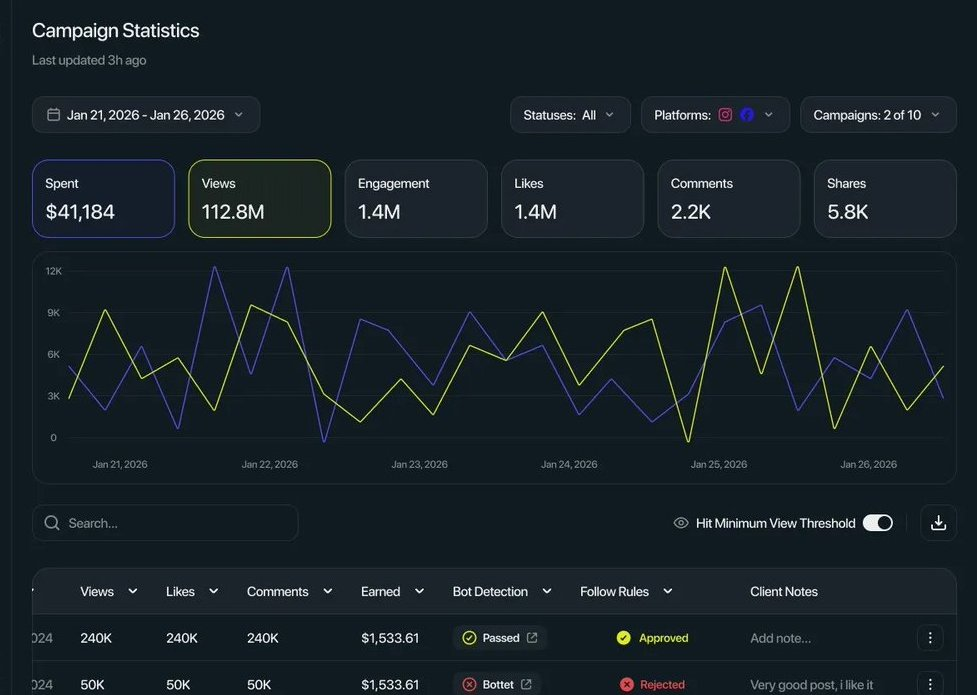Image resolution: width=977 pixels, height=695 pixels.
Task: Click the Jan 25, 2026 chart axis label
Action: [719, 464]
